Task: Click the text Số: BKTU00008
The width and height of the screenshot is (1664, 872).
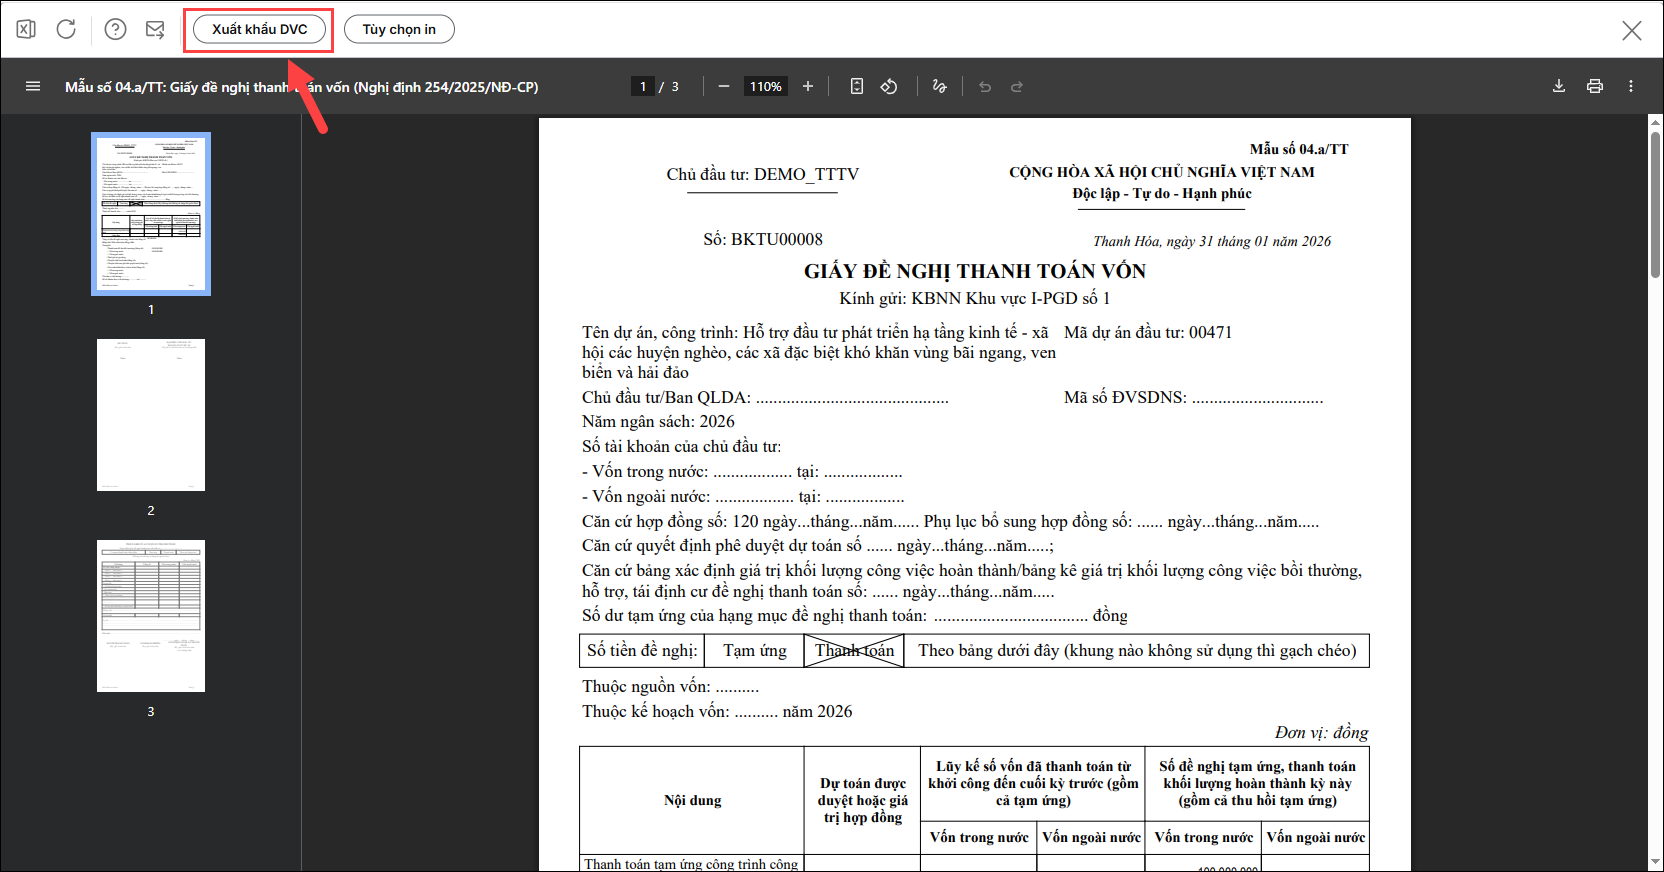Action: [763, 240]
